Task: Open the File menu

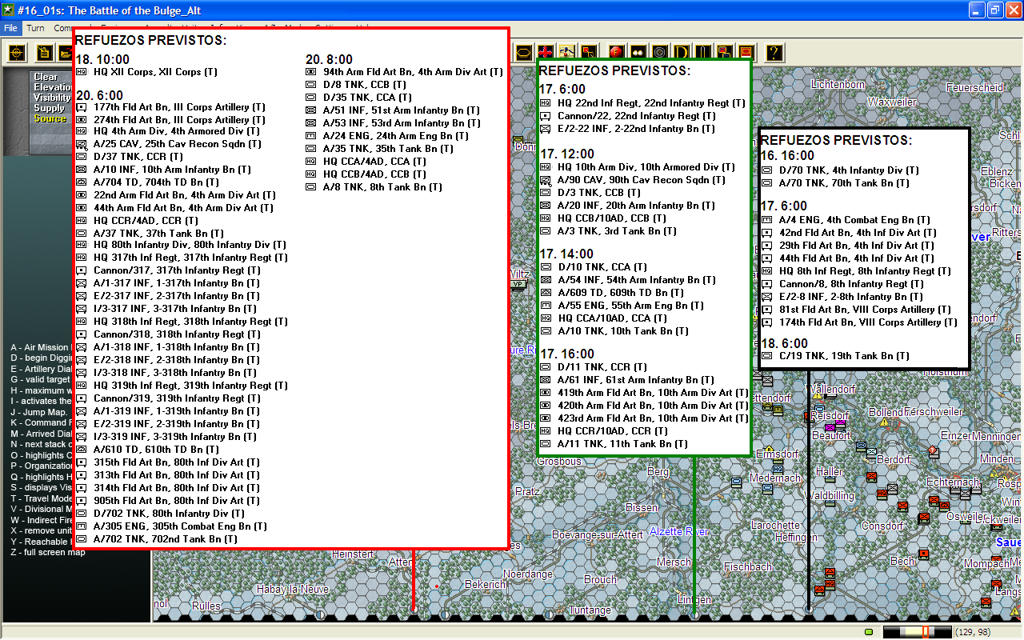Action: click(x=10, y=28)
